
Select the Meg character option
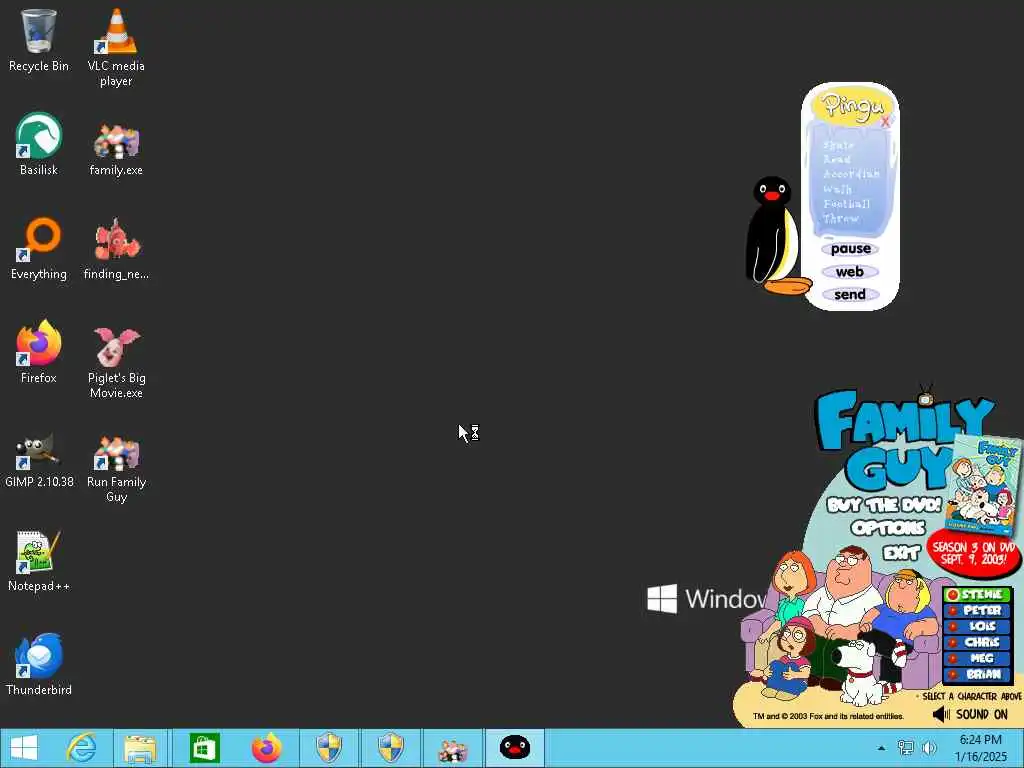coord(977,658)
